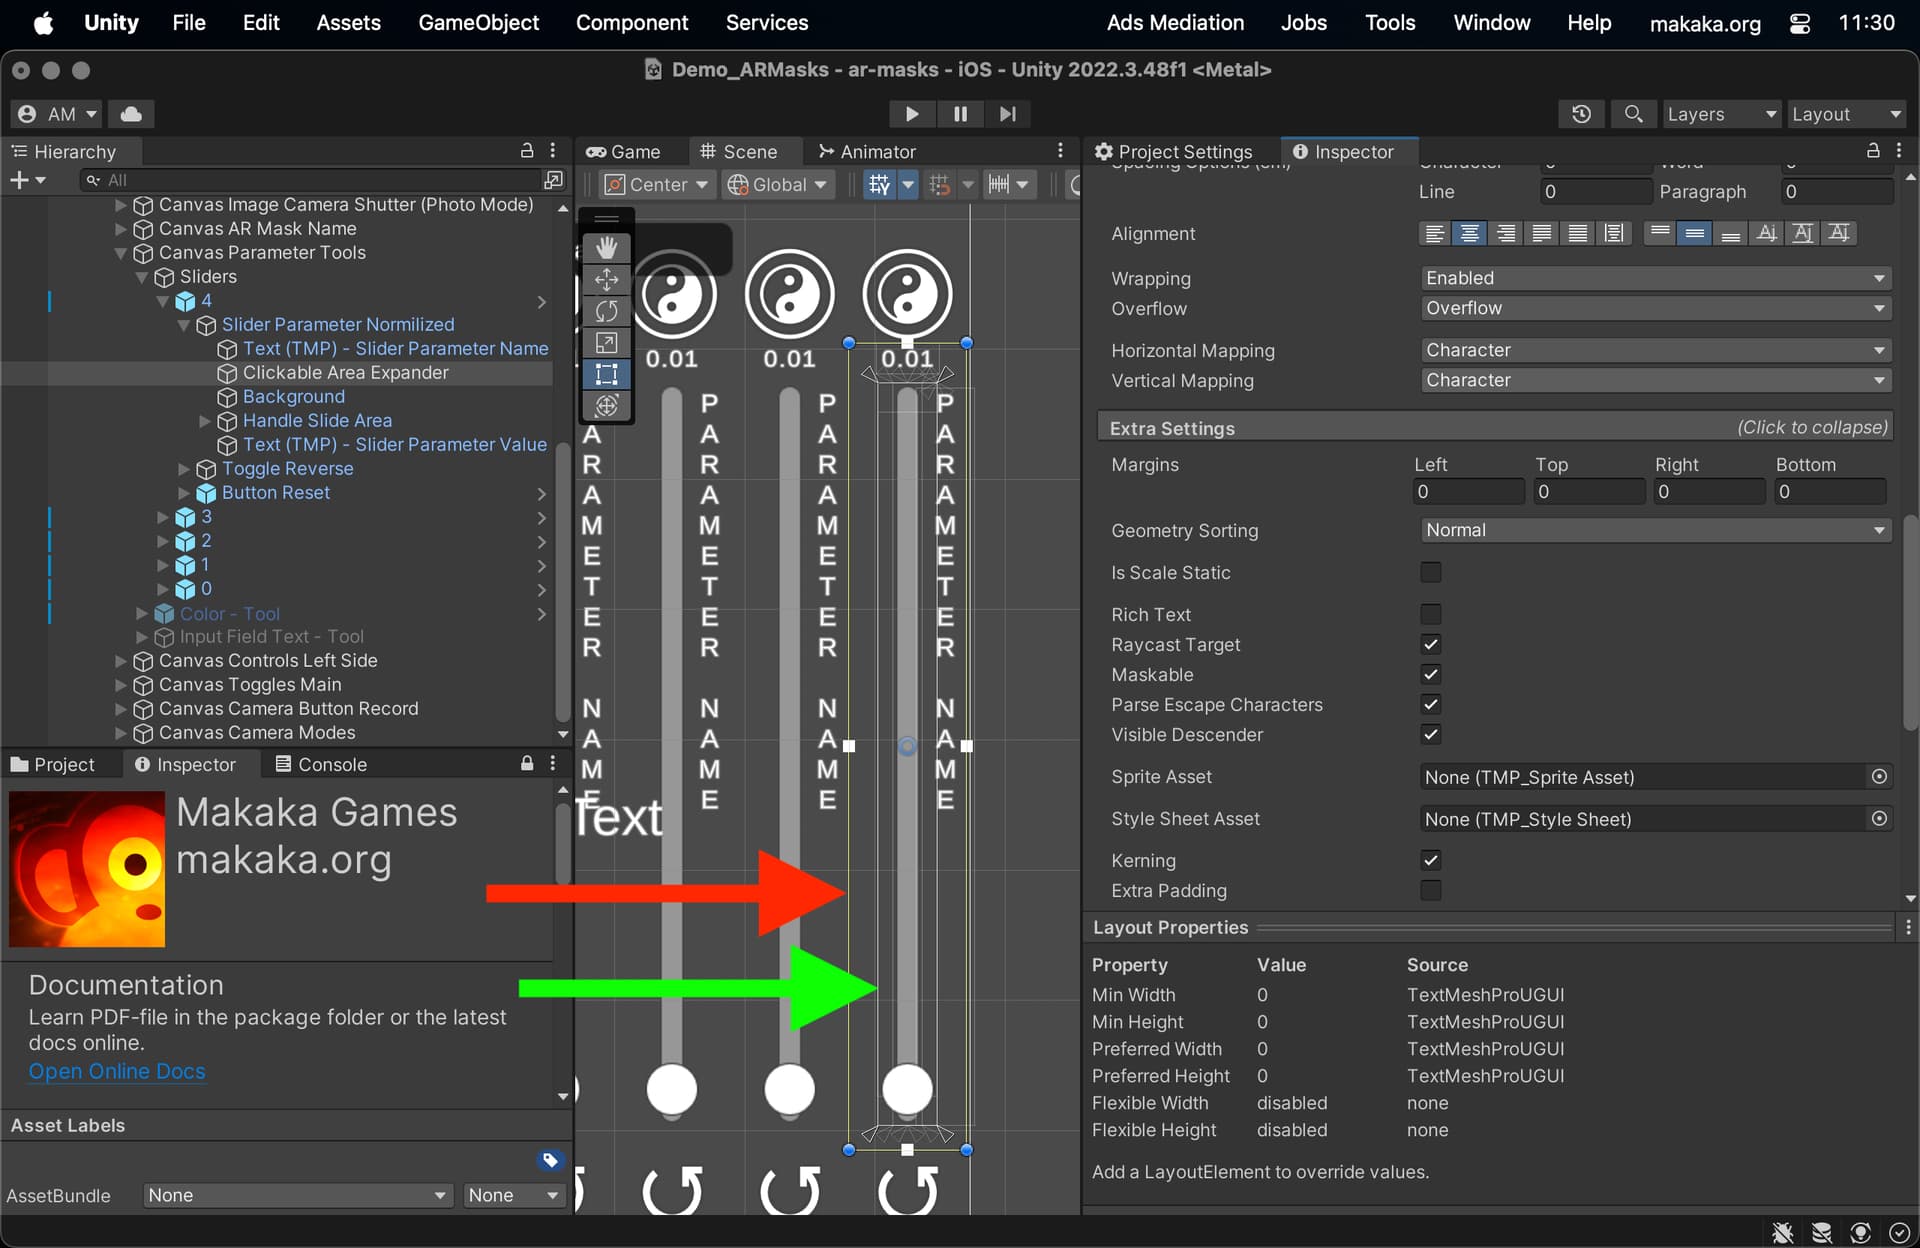Image resolution: width=1920 pixels, height=1248 pixels.
Task: Open the Overflow dropdown
Action: 1653,309
